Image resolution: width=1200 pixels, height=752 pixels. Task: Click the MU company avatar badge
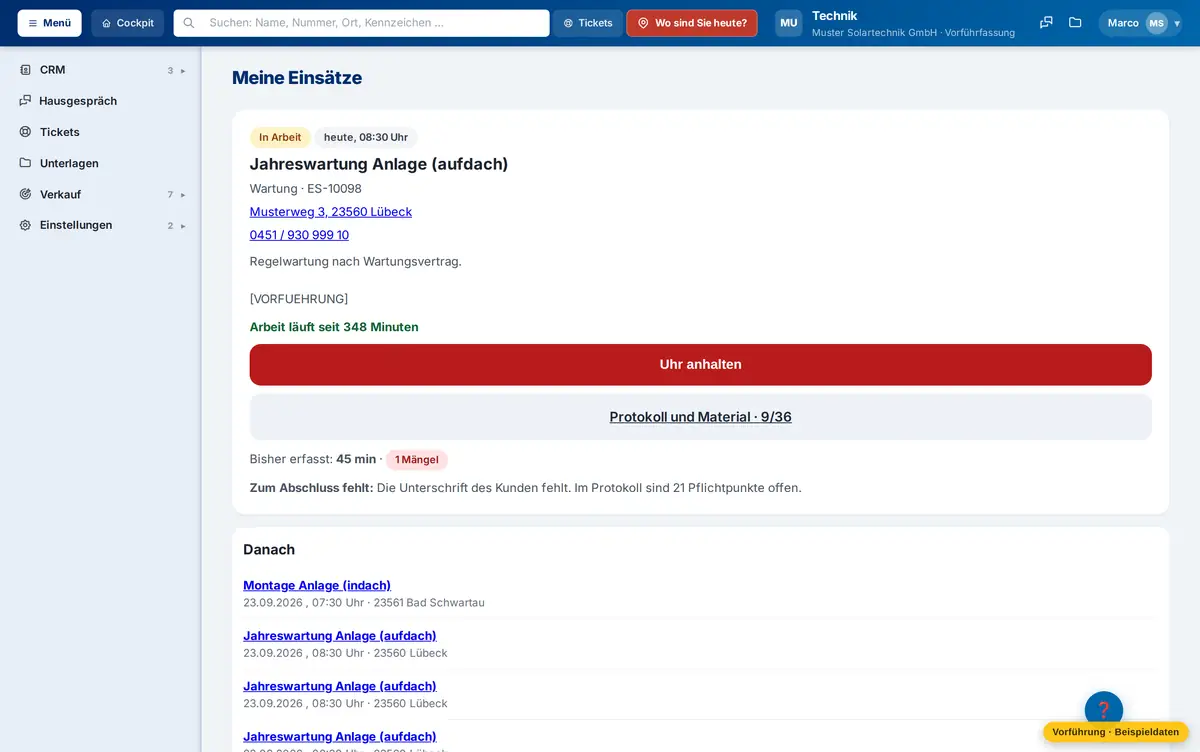tap(789, 23)
